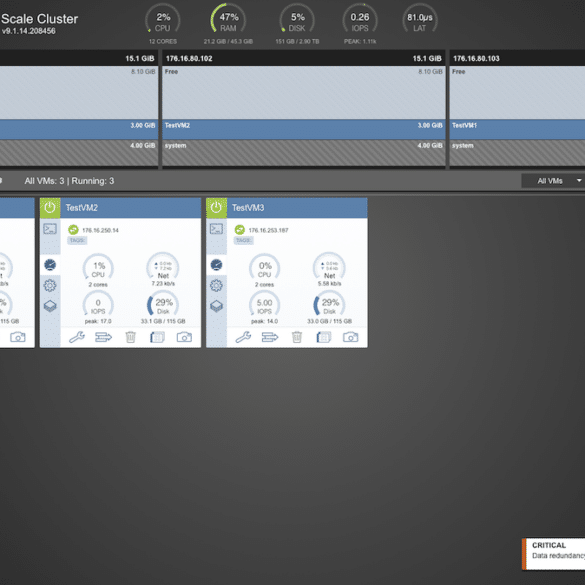Click the TestVM2 green power icon

tap(50, 208)
